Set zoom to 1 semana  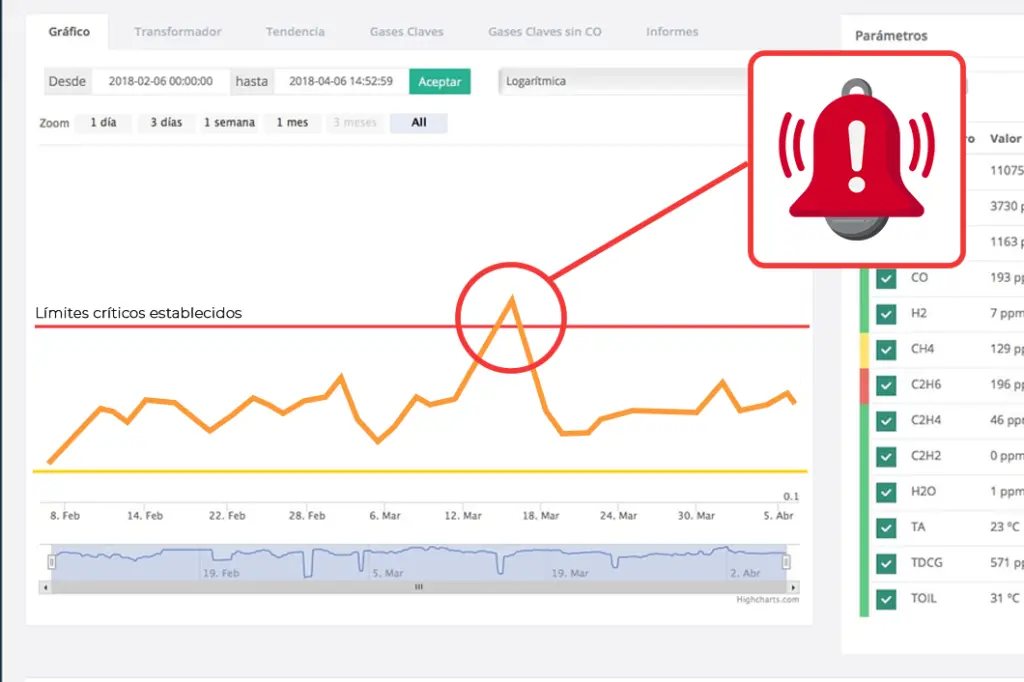[x=229, y=123]
